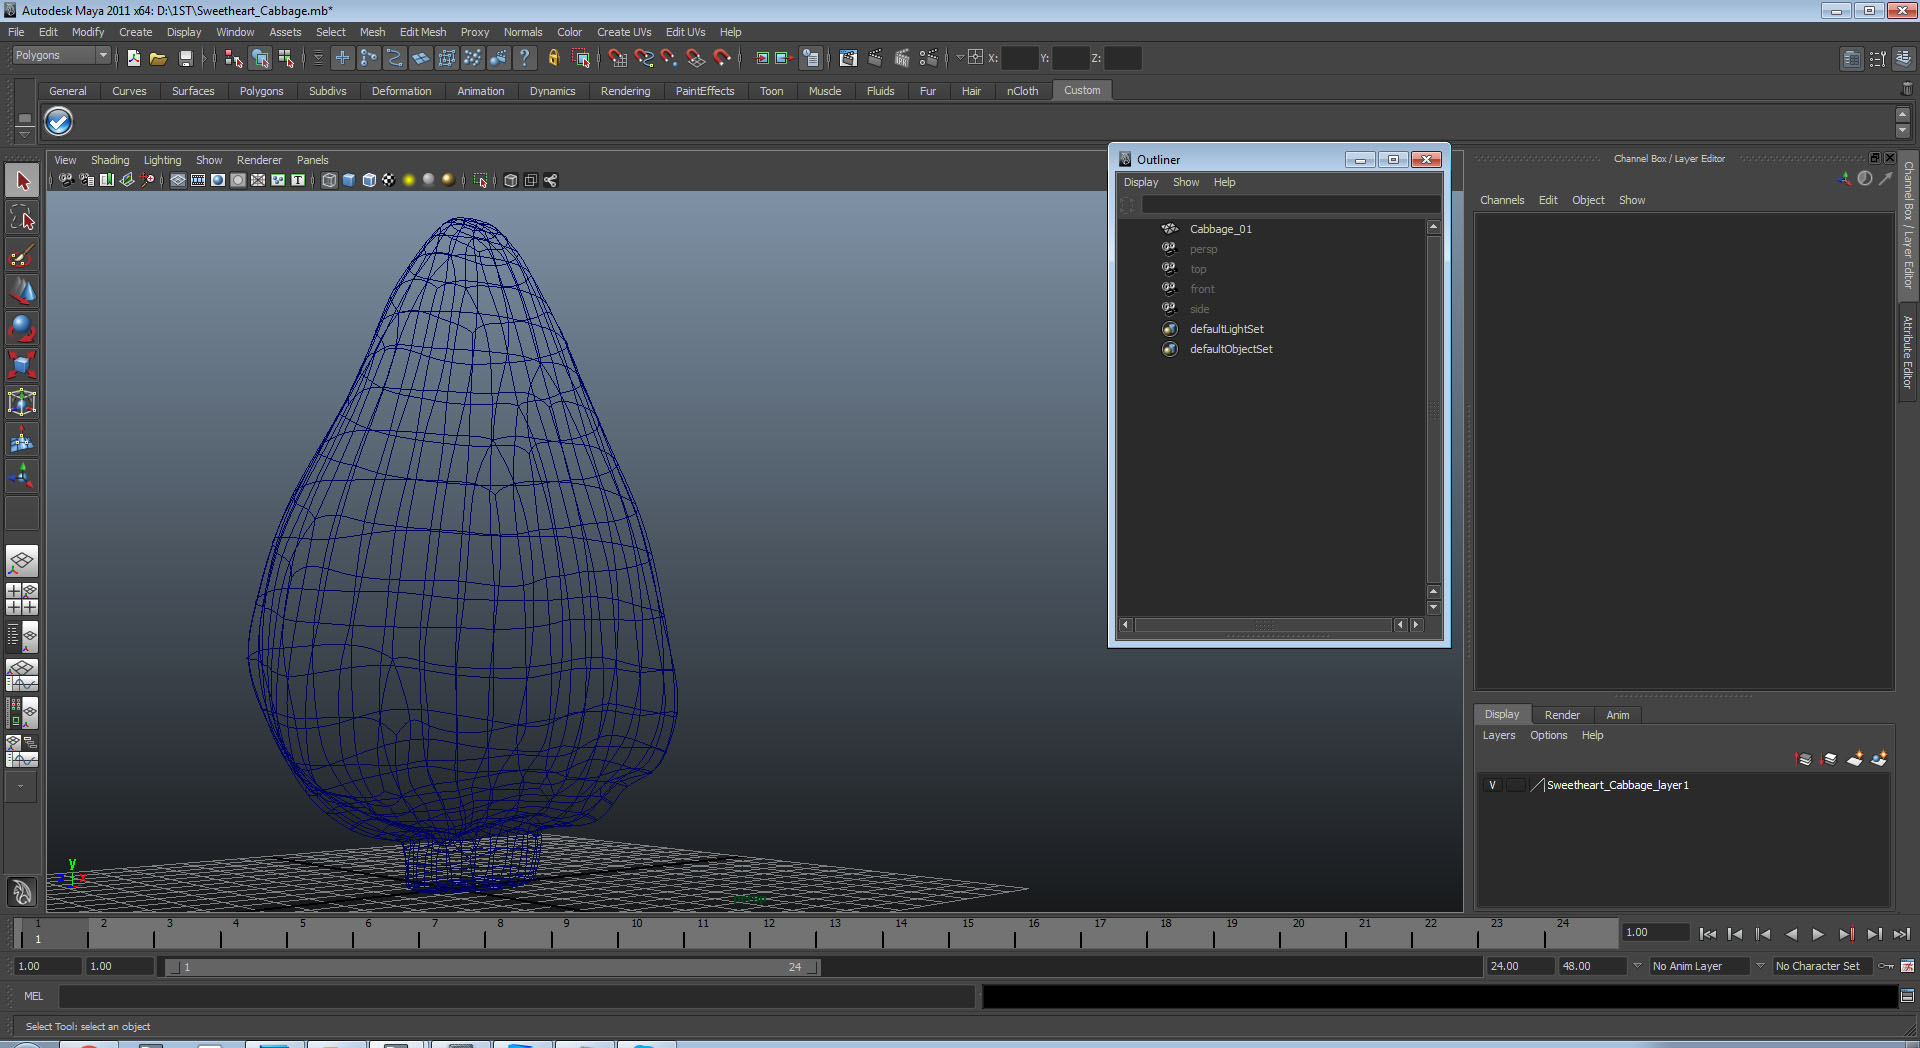This screenshot has height=1048, width=1920.
Task: Toggle film gate in viewport toolbar
Action: 198,180
